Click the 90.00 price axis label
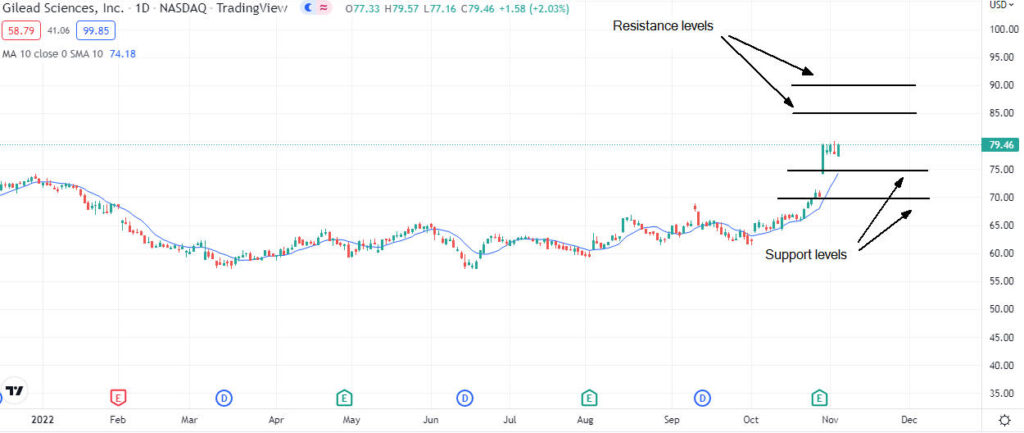The height and width of the screenshot is (433, 1024). click(x=1003, y=85)
